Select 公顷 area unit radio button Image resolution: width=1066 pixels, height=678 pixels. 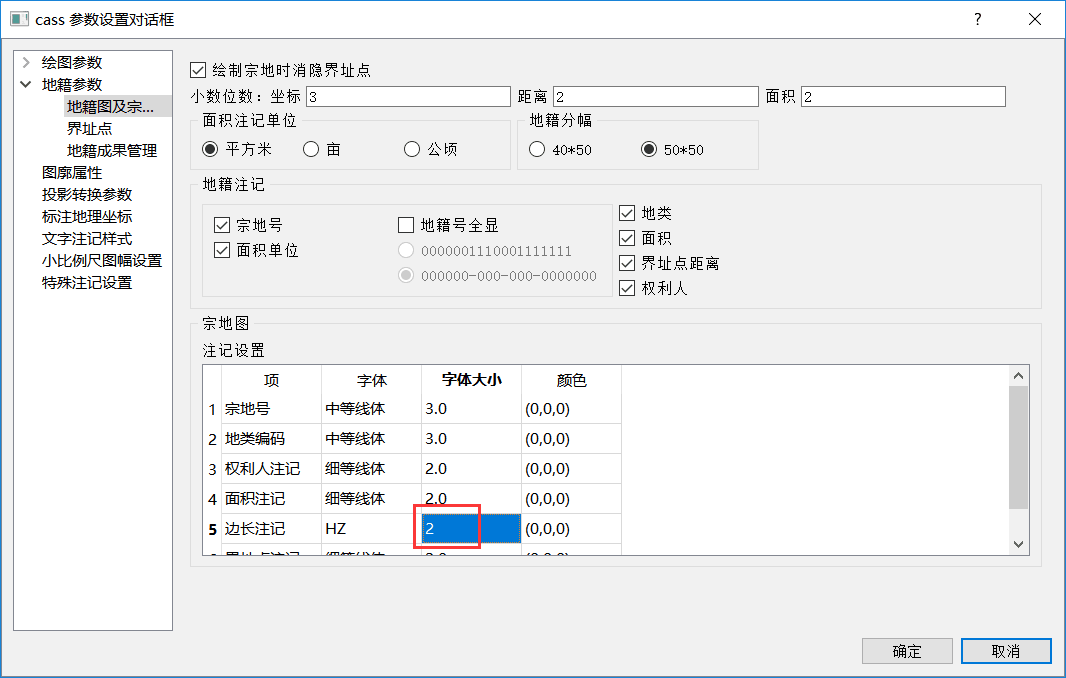[411, 149]
